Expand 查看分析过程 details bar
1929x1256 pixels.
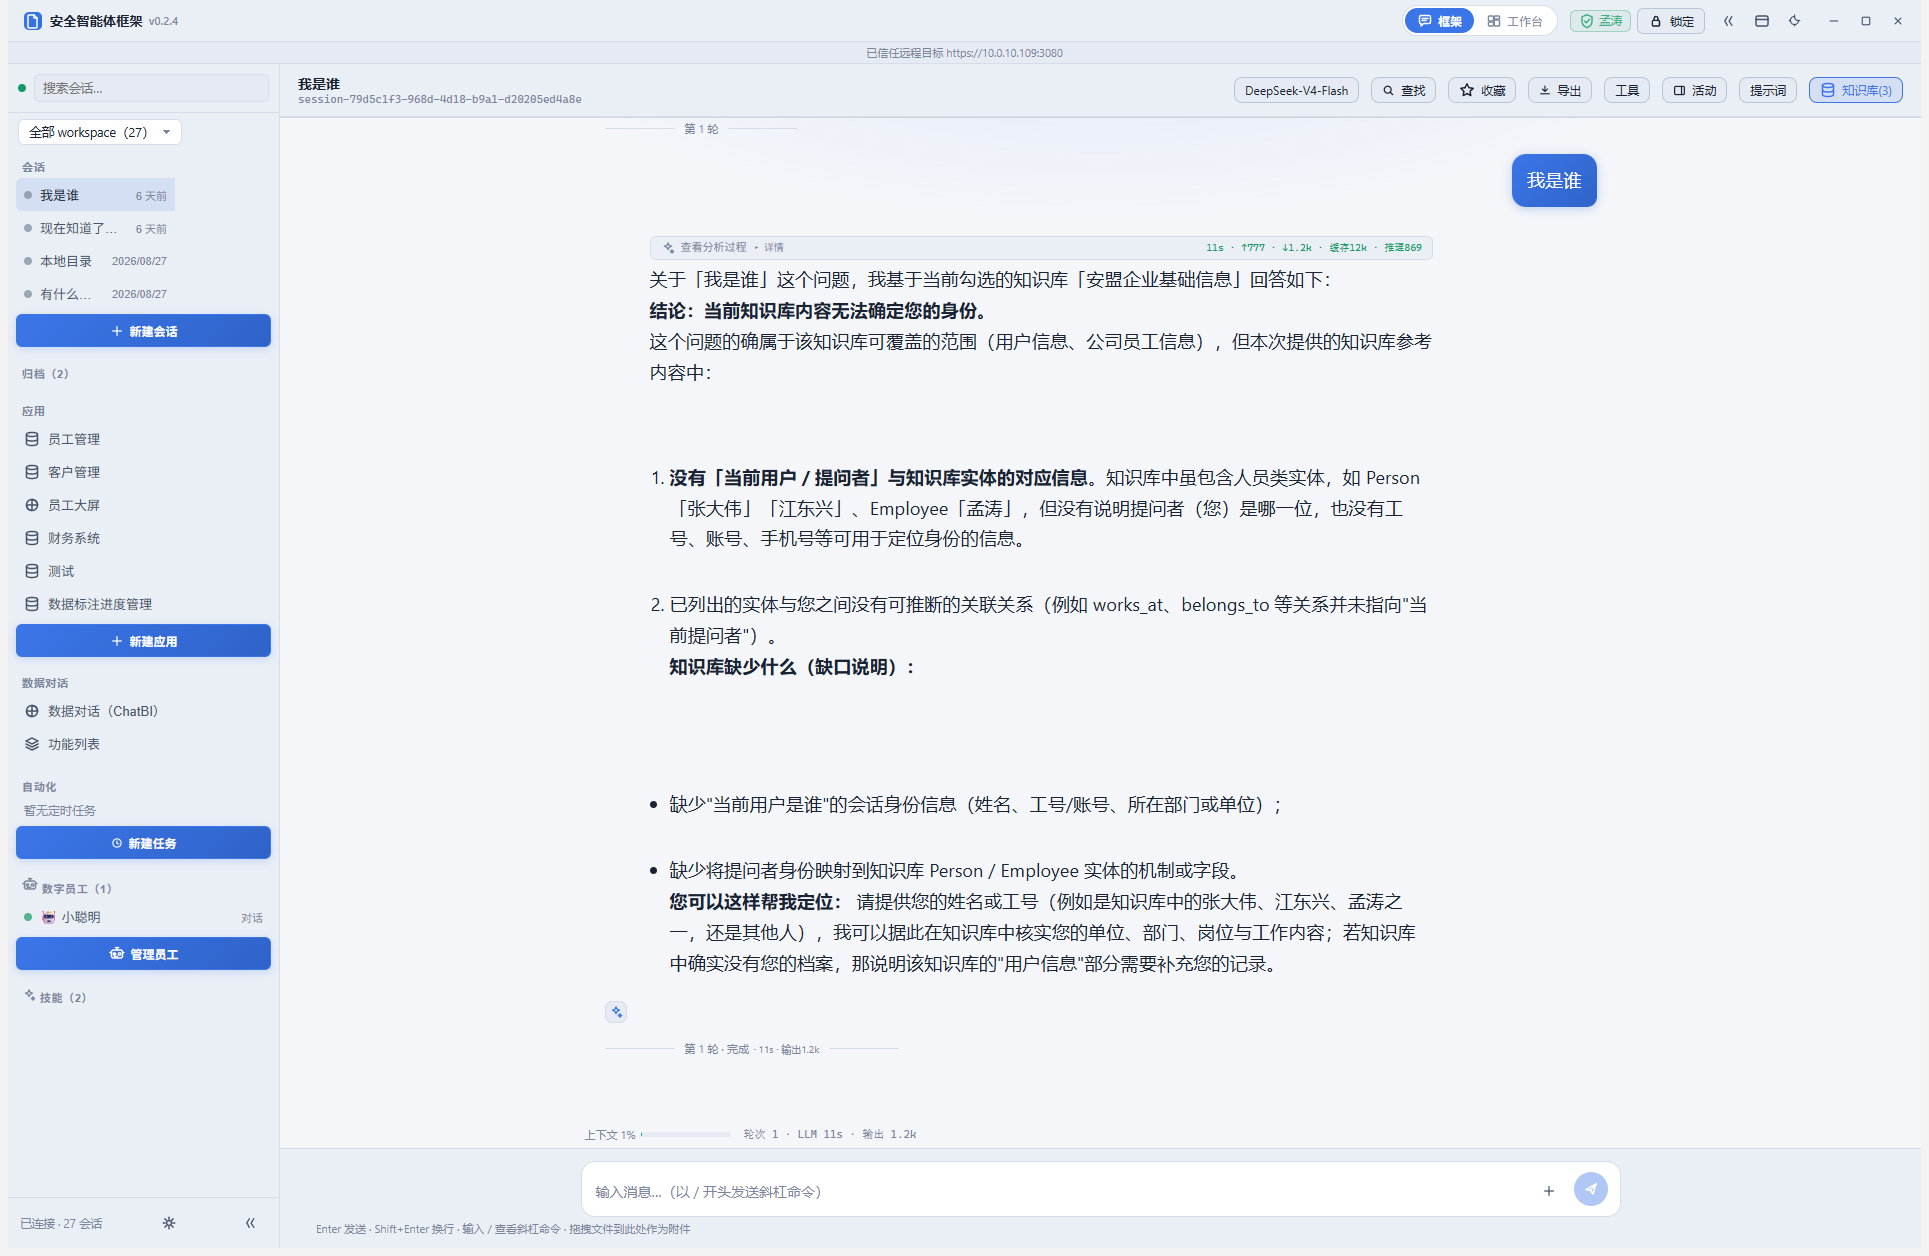click(x=1041, y=247)
